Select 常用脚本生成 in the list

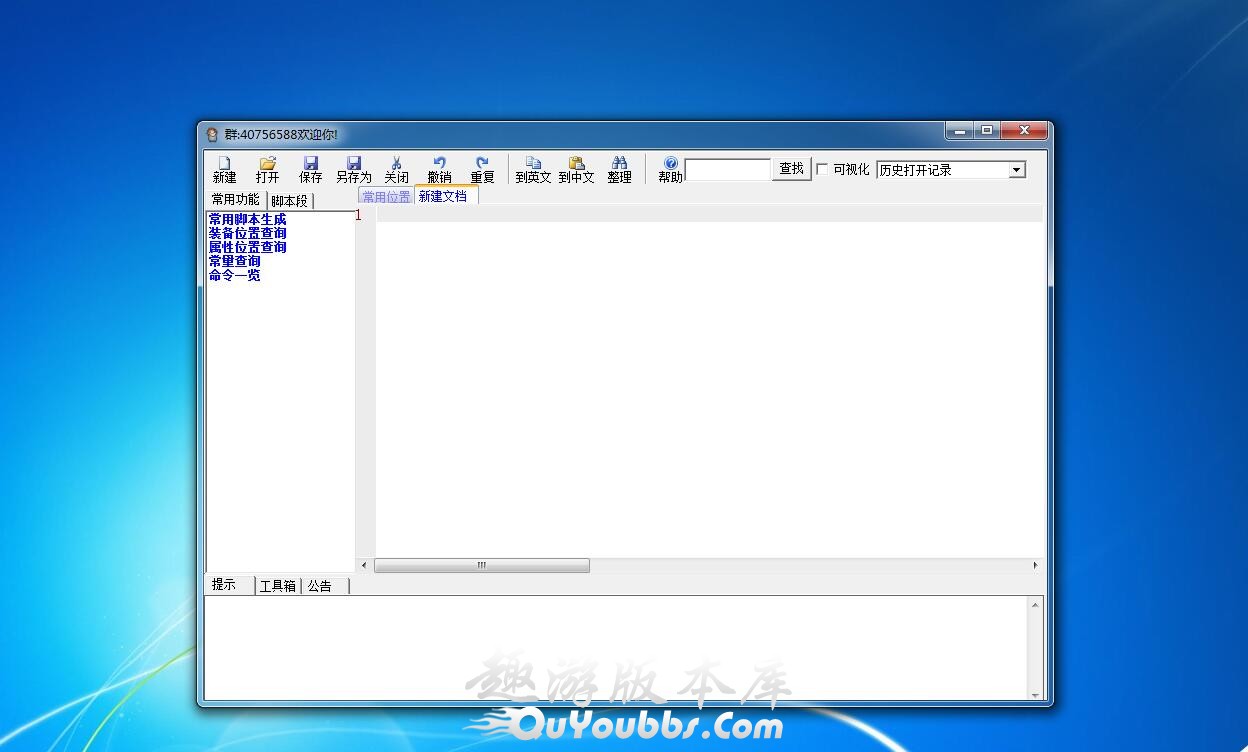[247, 219]
